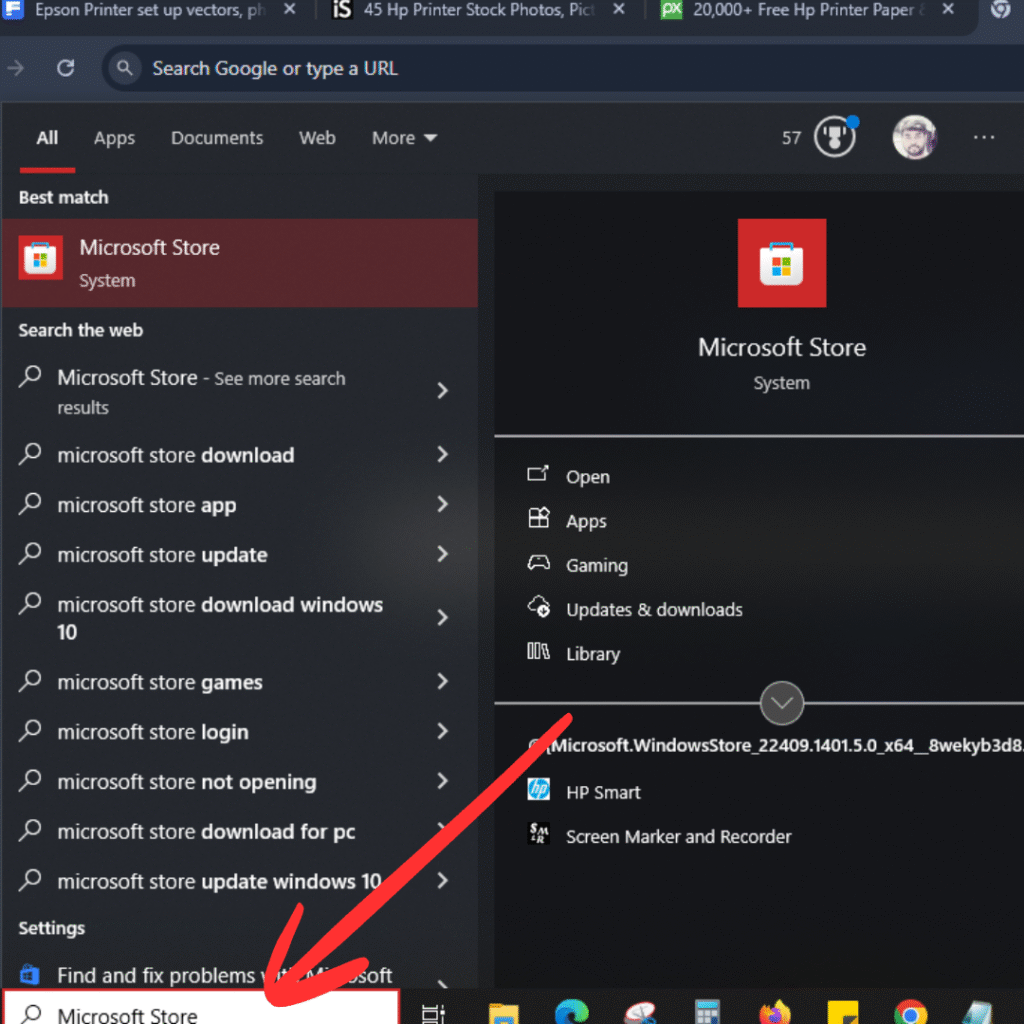Select 'Microsoft Store - See more search results'
Screen dimensions: 1024x1024
click(x=201, y=391)
